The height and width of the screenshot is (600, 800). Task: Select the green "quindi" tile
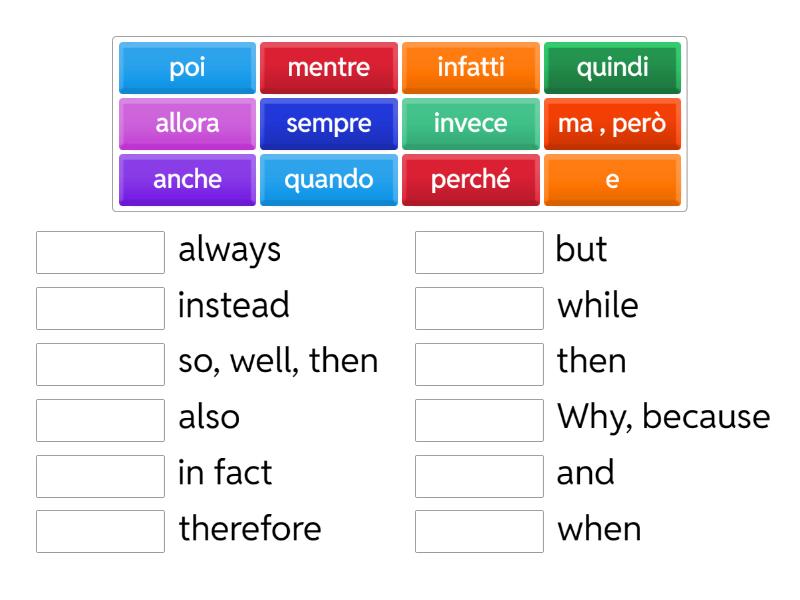612,68
